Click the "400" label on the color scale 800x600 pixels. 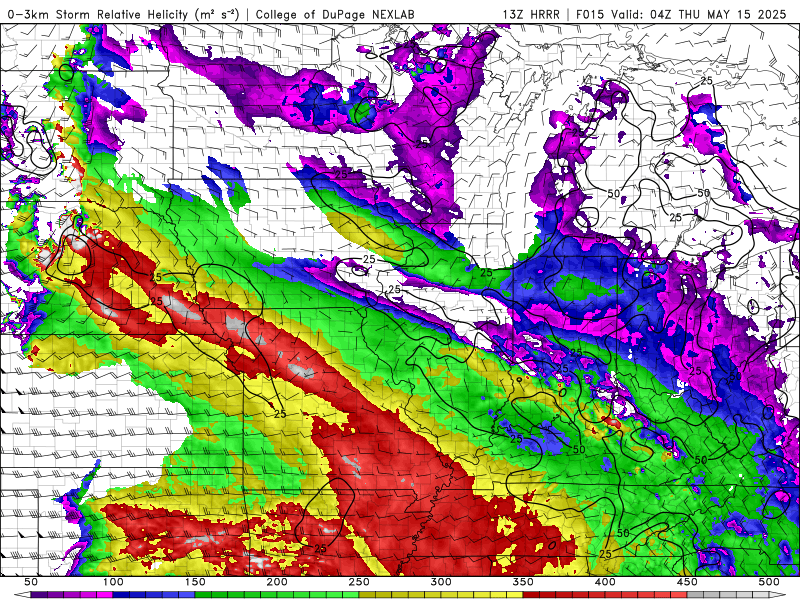(605, 582)
